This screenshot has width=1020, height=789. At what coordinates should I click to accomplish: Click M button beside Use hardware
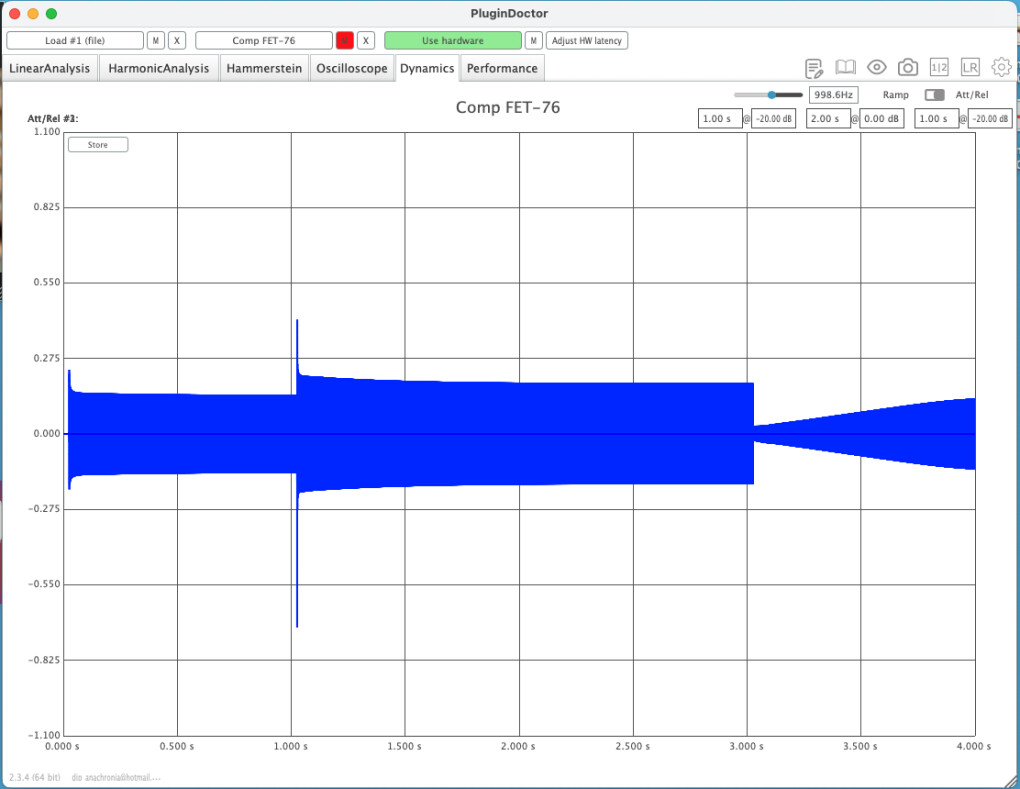[533, 40]
